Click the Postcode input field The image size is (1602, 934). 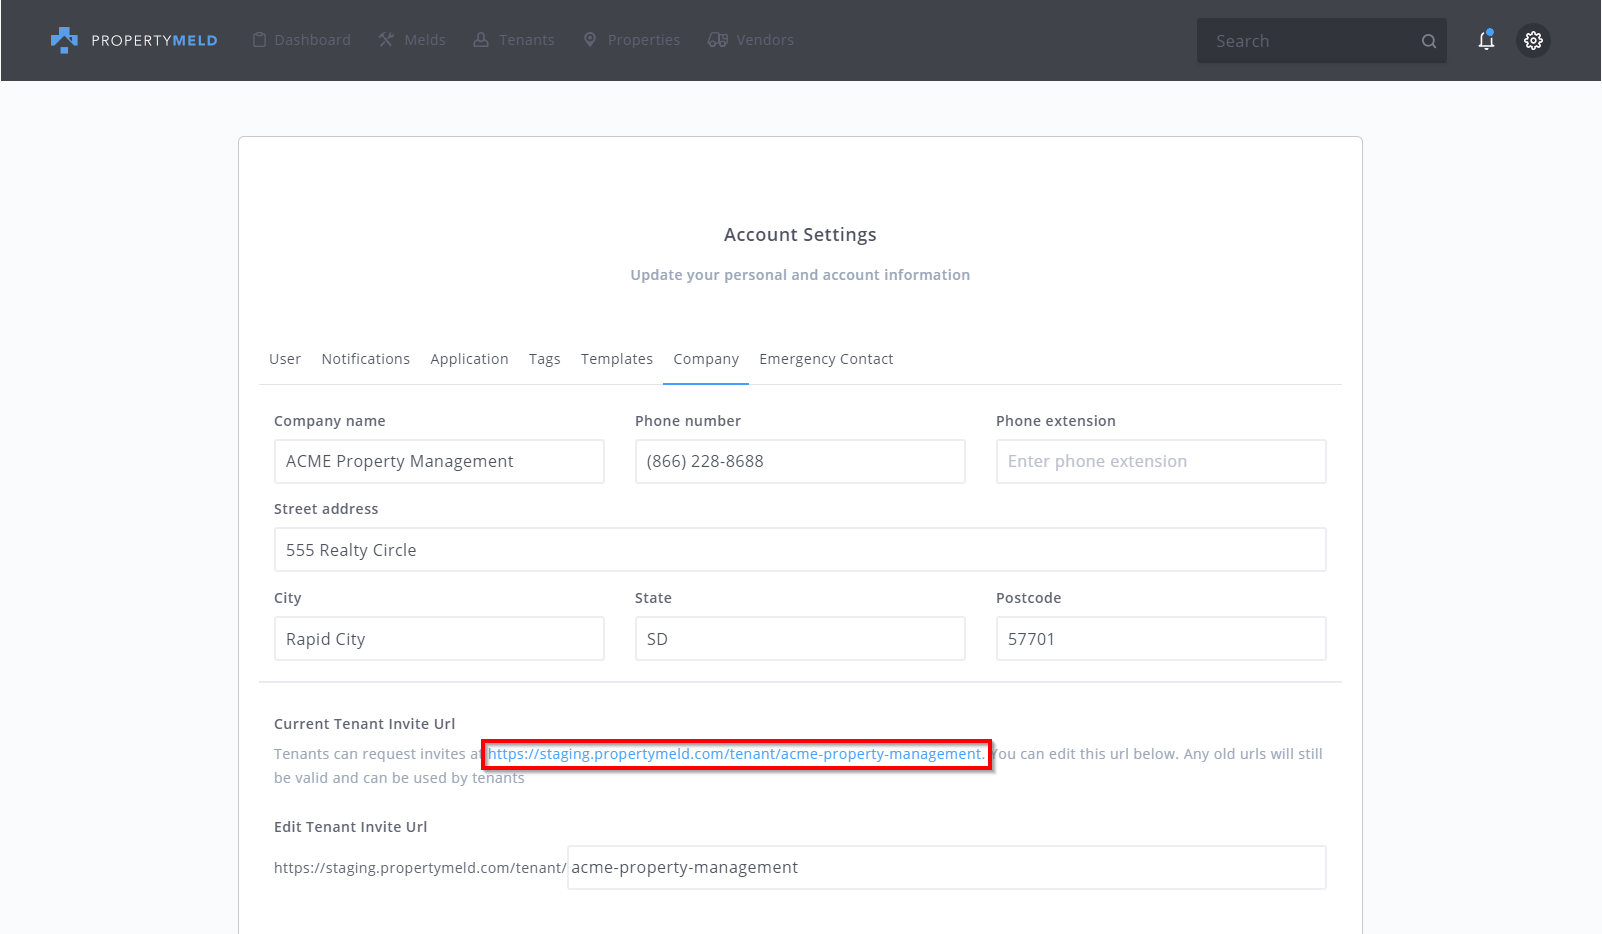tap(1161, 639)
